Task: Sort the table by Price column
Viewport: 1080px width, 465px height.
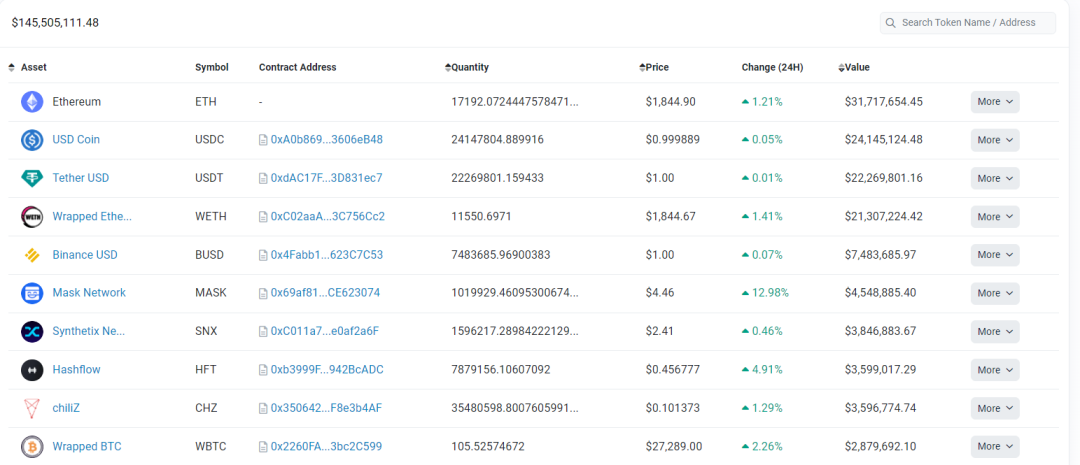Action: [x=642, y=68]
